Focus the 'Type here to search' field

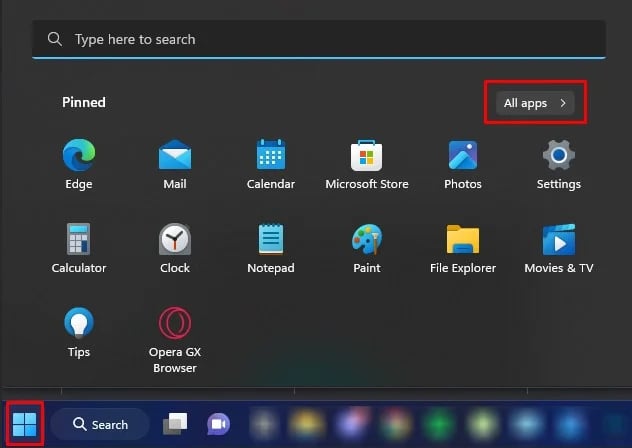[319, 40]
